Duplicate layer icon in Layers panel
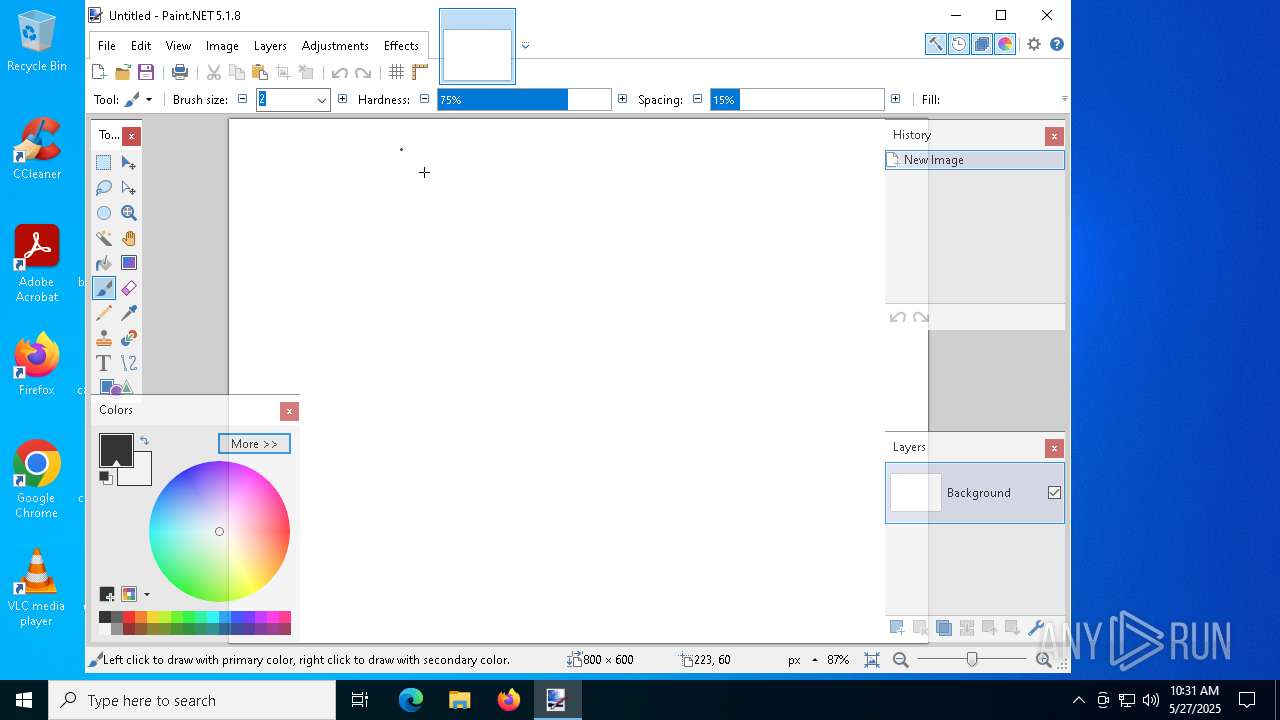1280x720 pixels. coord(943,628)
